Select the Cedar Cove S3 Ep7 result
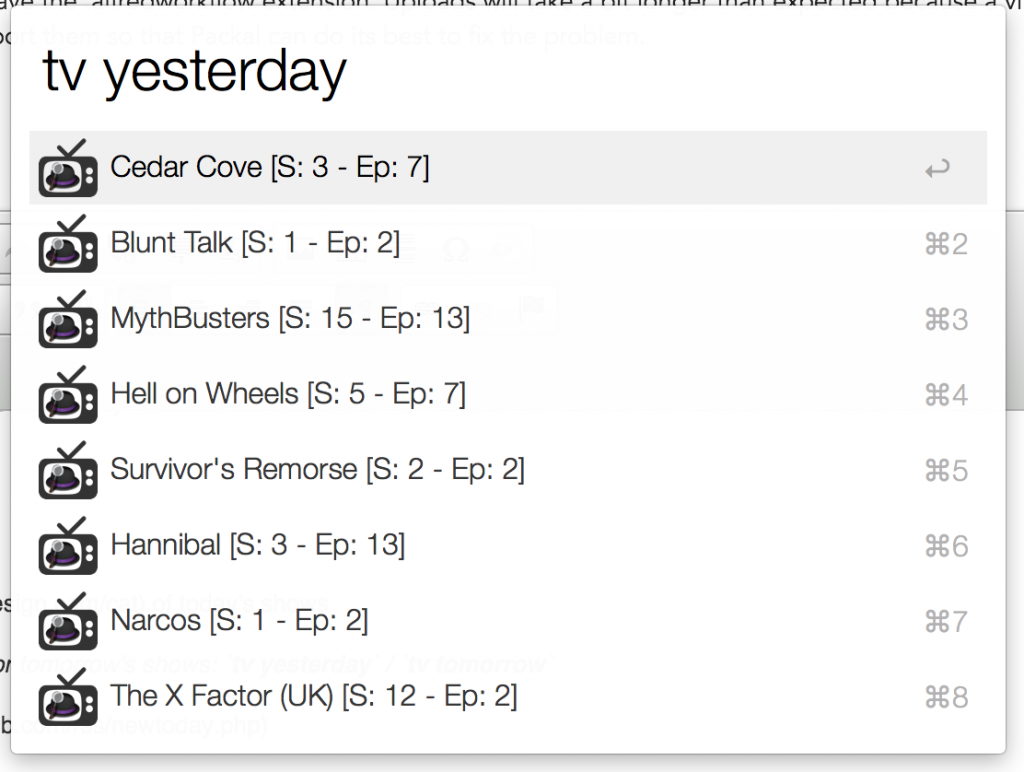1024x772 pixels. click(270, 167)
